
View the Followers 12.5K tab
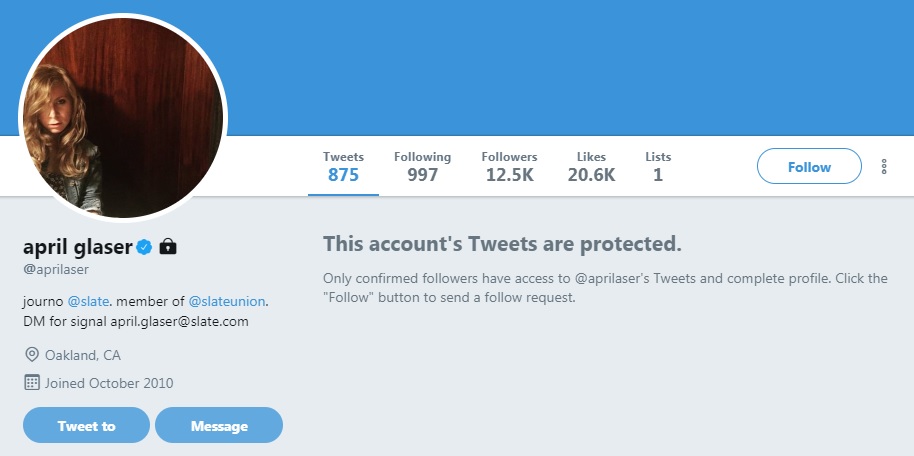coord(509,167)
